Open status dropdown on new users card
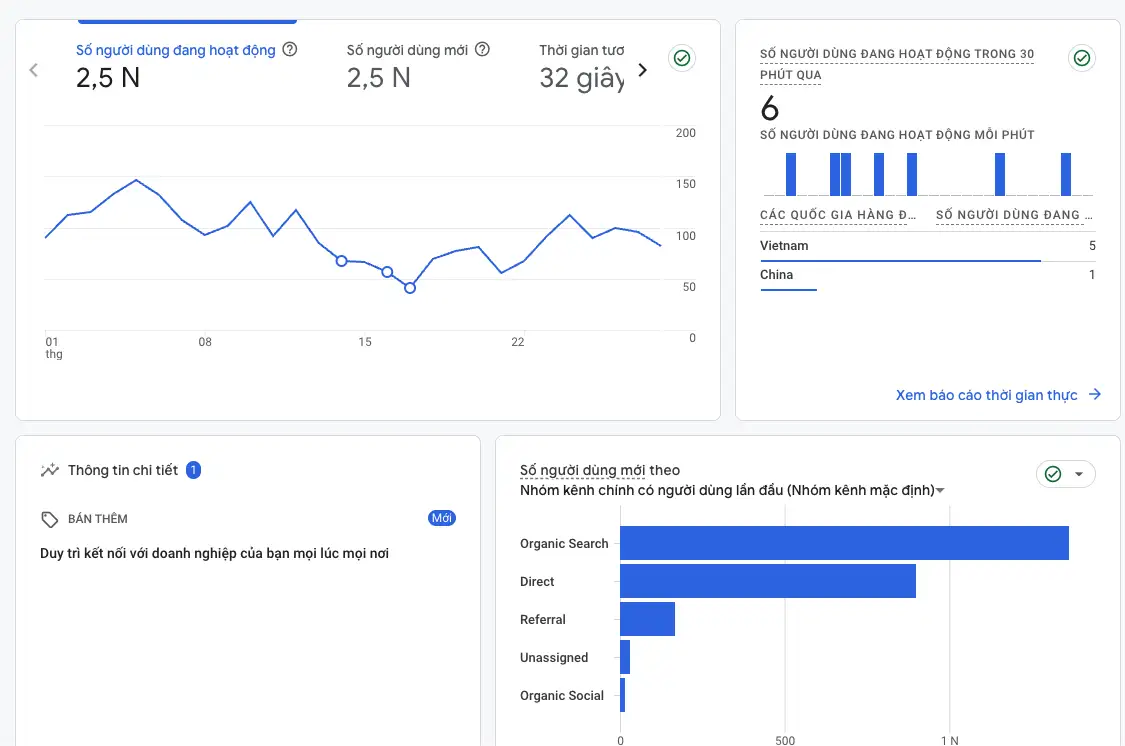Image resolution: width=1125 pixels, height=746 pixels. click(1066, 474)
